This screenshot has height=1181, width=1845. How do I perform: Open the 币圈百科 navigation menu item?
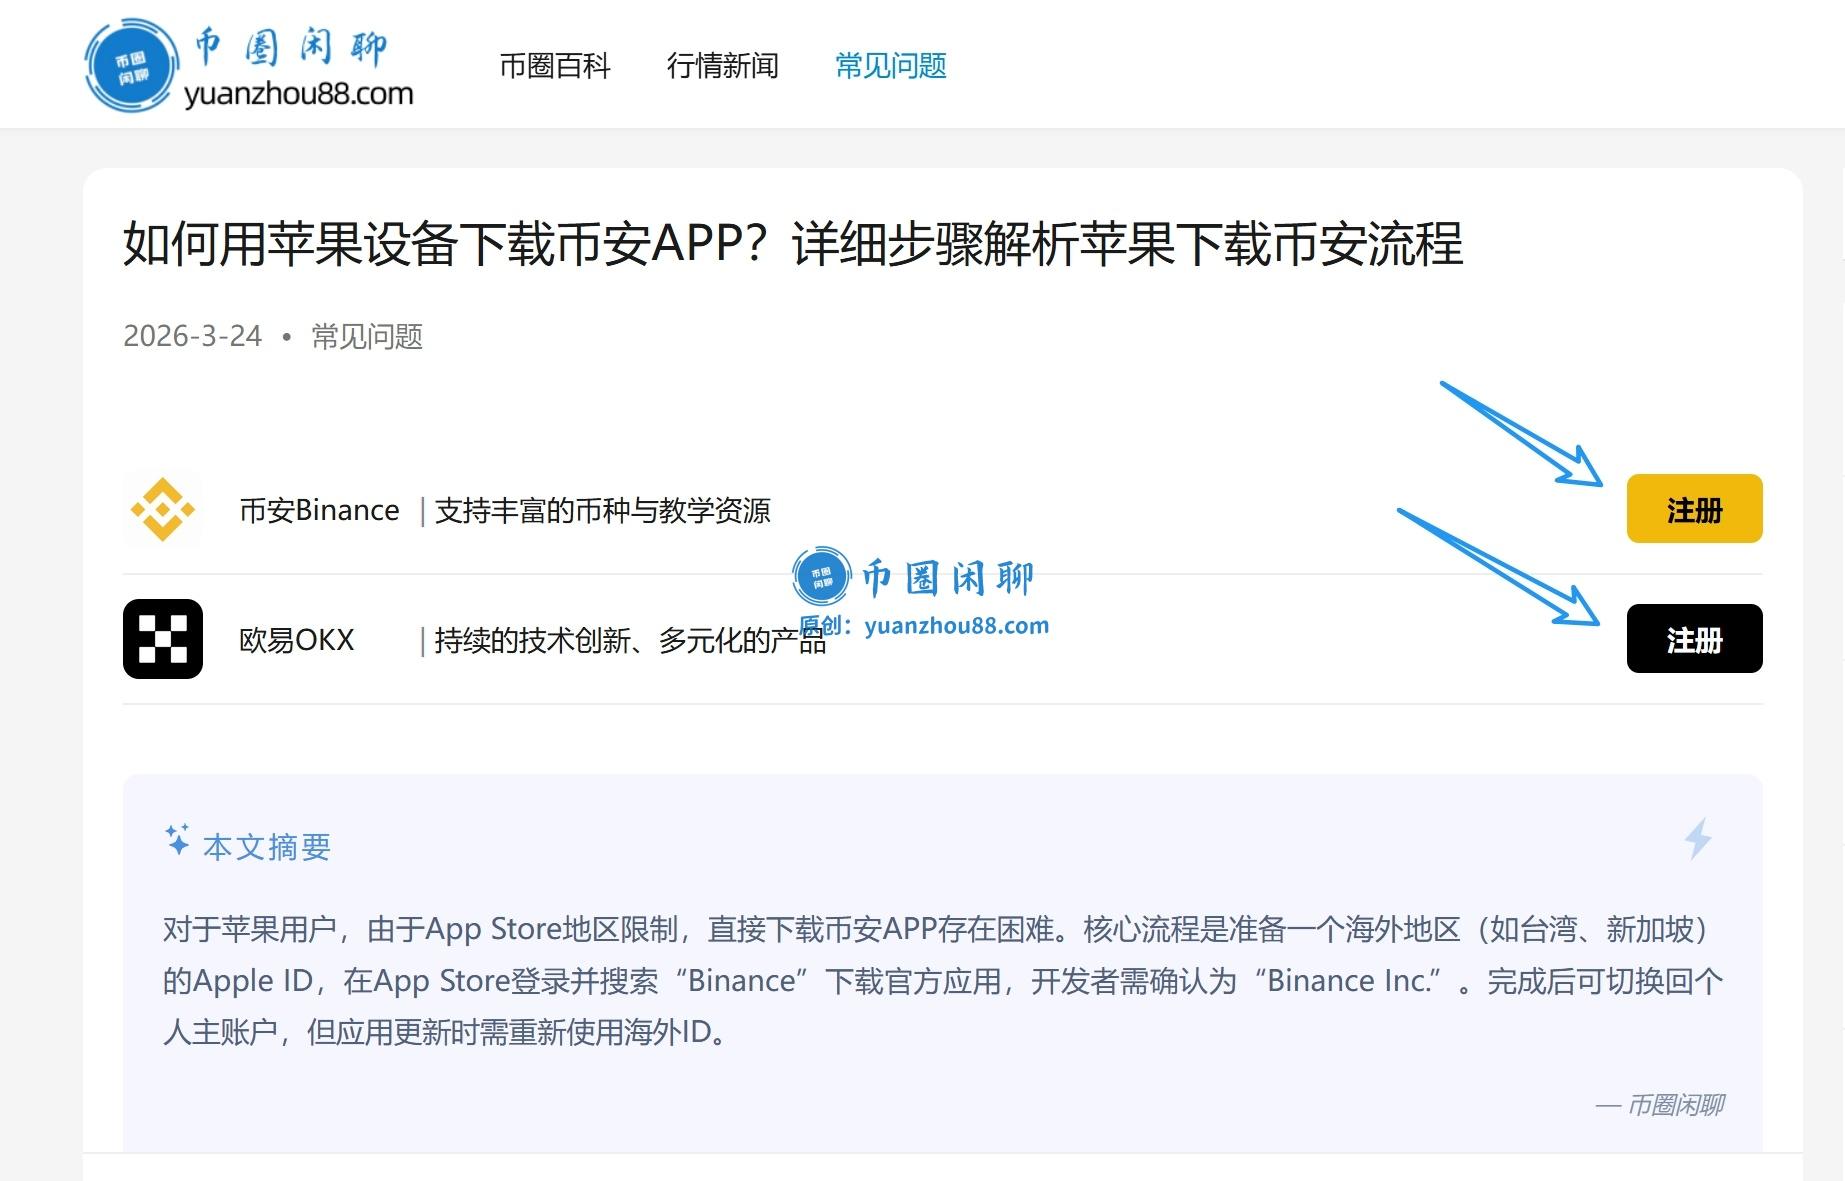[x=554, y=66]
